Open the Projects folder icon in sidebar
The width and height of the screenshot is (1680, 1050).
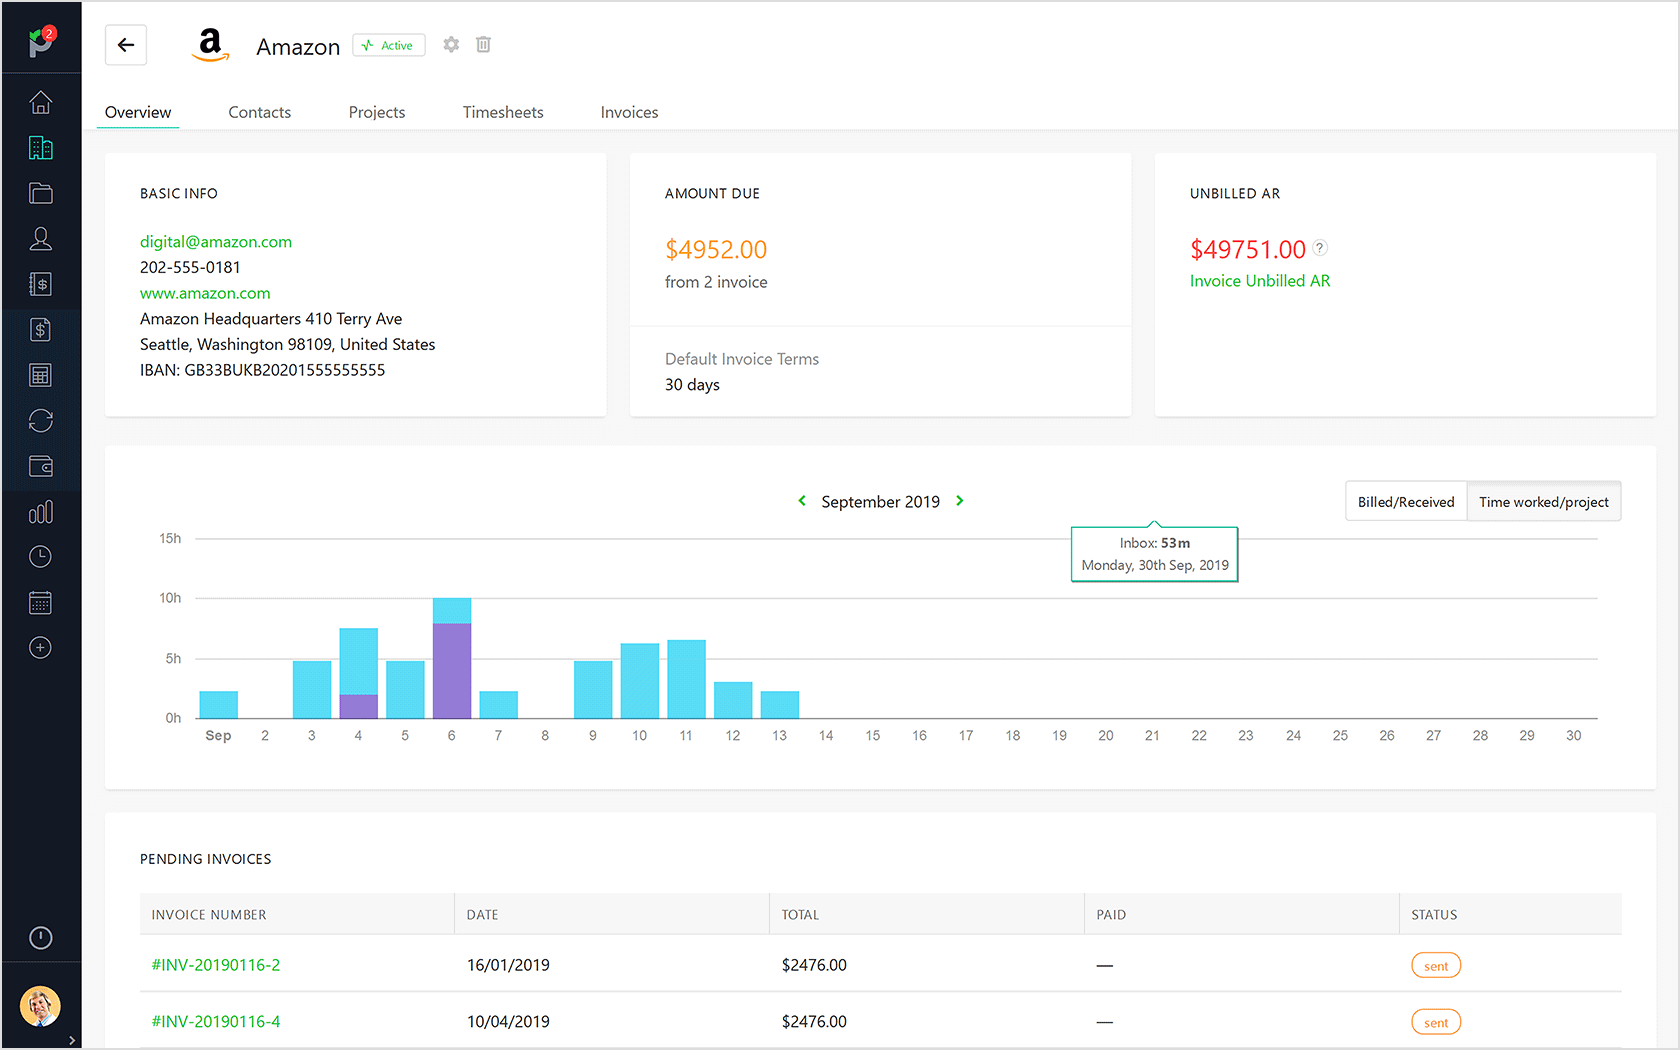pyautogui.click(x=40, y=193)
